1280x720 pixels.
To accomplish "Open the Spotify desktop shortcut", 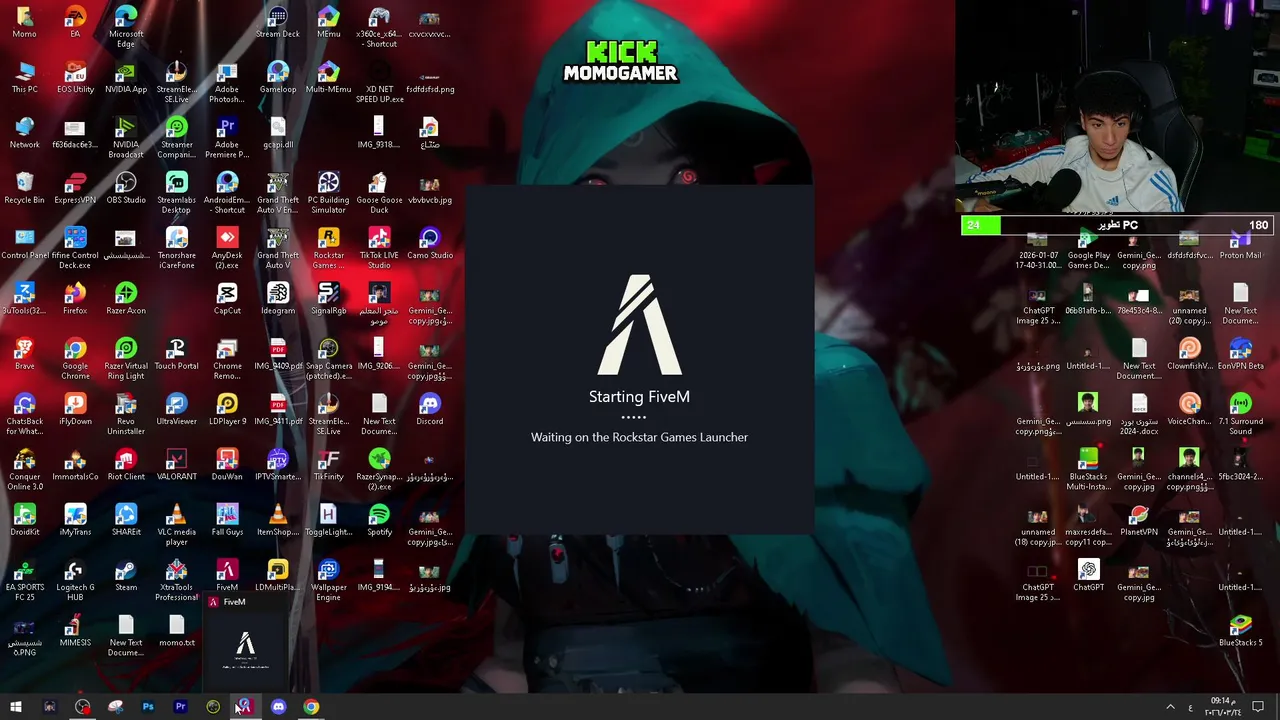I will [x=379, y=520].
